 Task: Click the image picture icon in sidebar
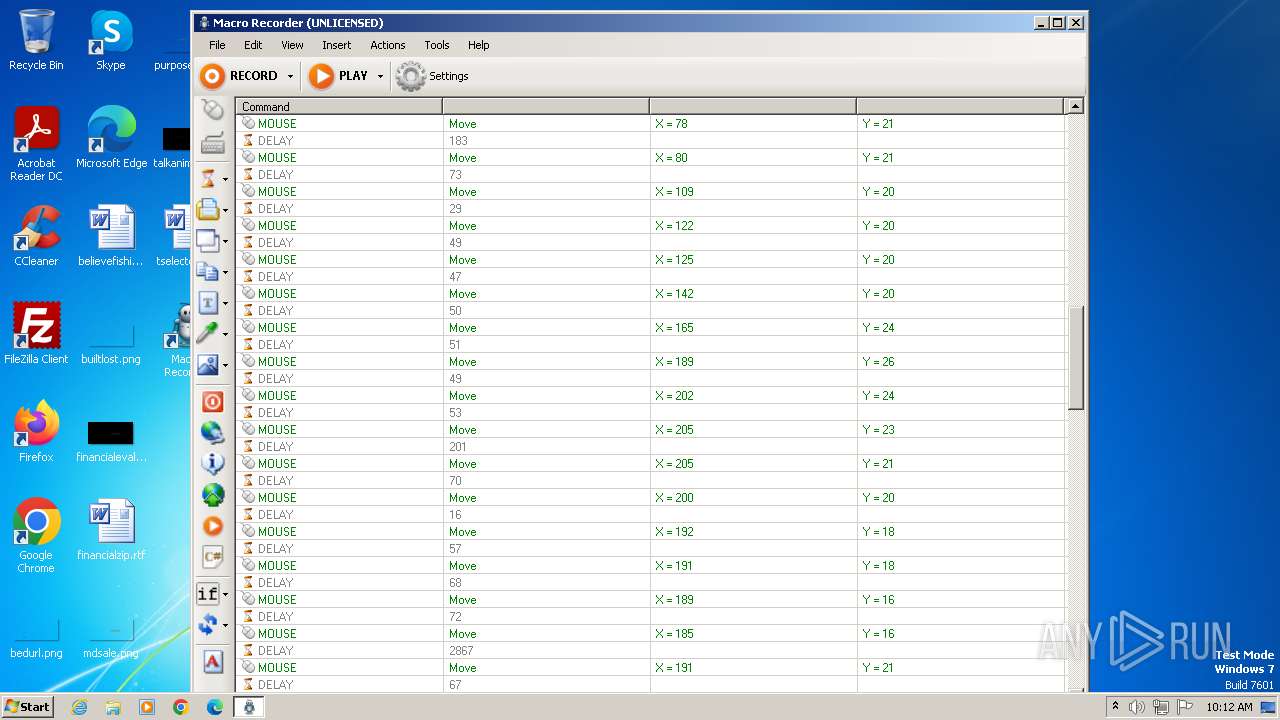(208, 365)
